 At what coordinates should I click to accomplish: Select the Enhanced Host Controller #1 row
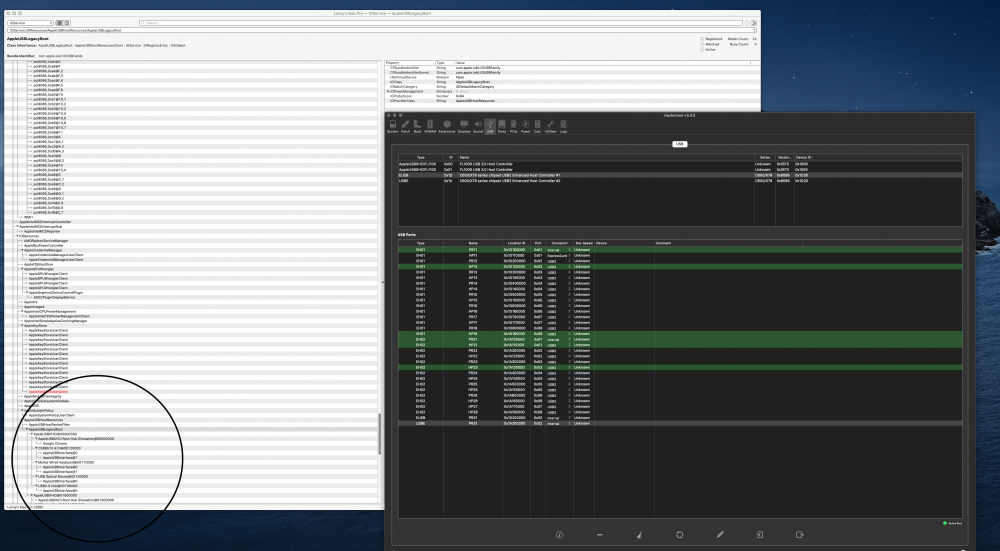pyautogui.click(x=680, y=175)
